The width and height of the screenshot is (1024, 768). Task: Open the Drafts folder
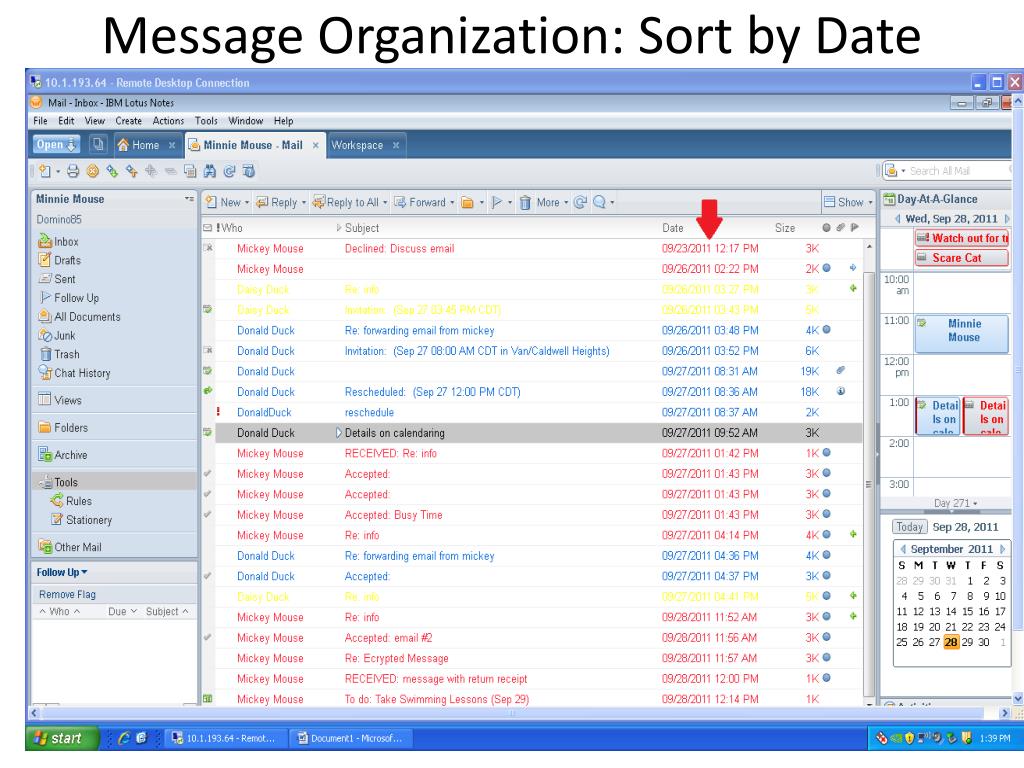(x=60, y=260)
